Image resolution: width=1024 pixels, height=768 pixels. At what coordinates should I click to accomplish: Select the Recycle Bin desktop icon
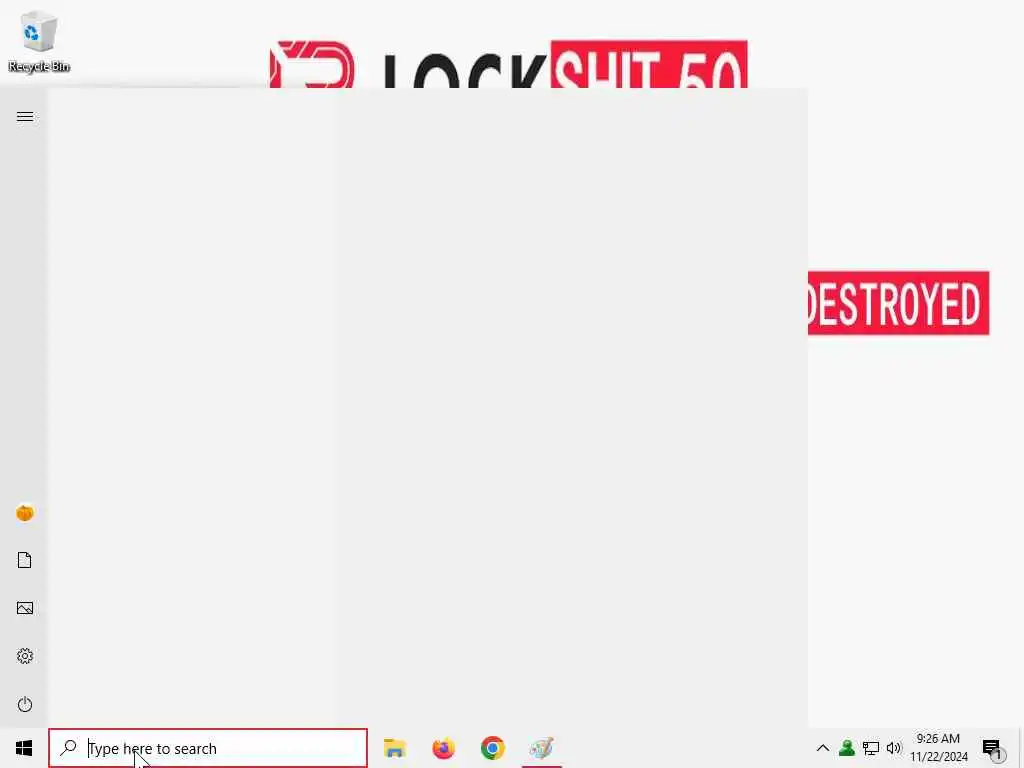pos(39,42)
